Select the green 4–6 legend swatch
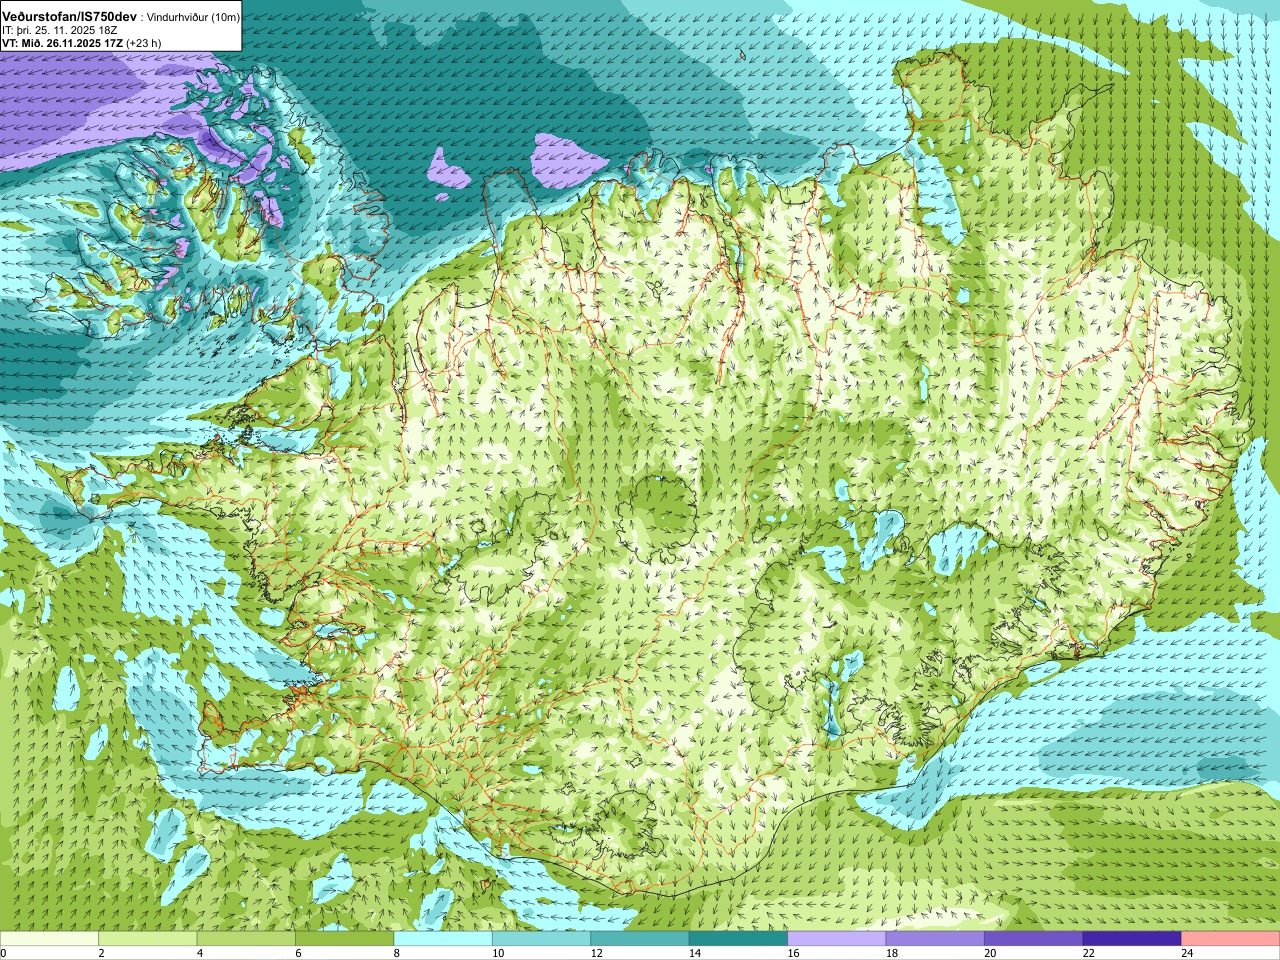Image resolution: width=1280 pixels, height=960 pixels. (x=246, y=939)
